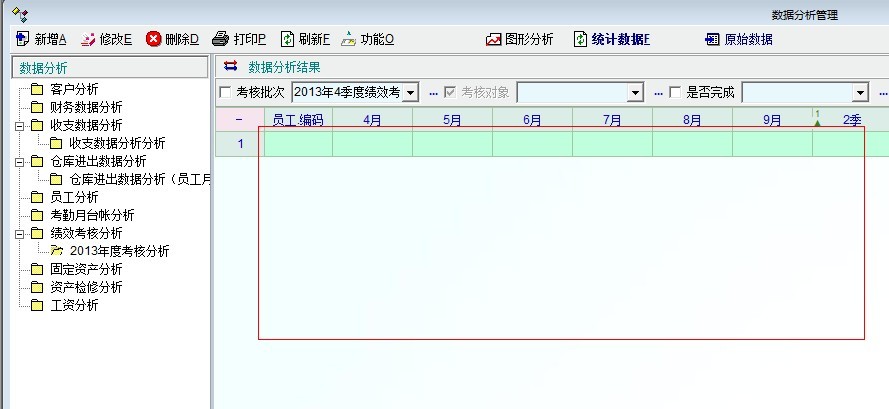Toggle the greyed 考核对象 checkbox

coord(450,93)
